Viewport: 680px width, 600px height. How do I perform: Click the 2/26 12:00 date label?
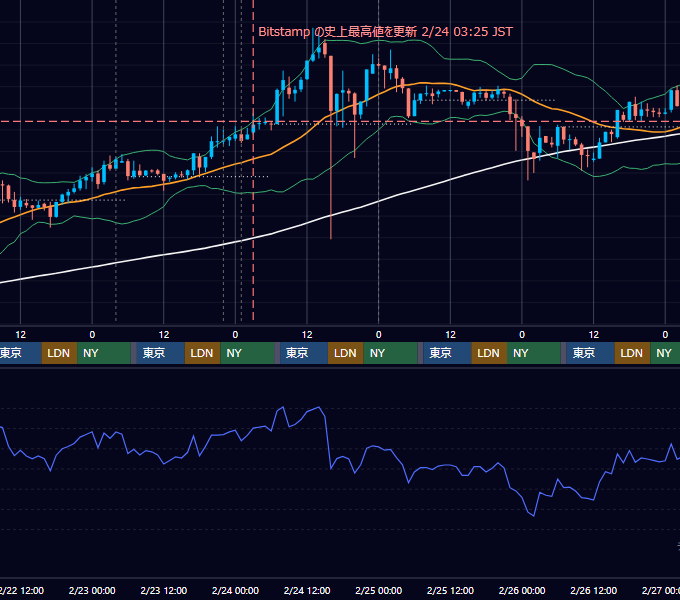click(x=593, y=590)
